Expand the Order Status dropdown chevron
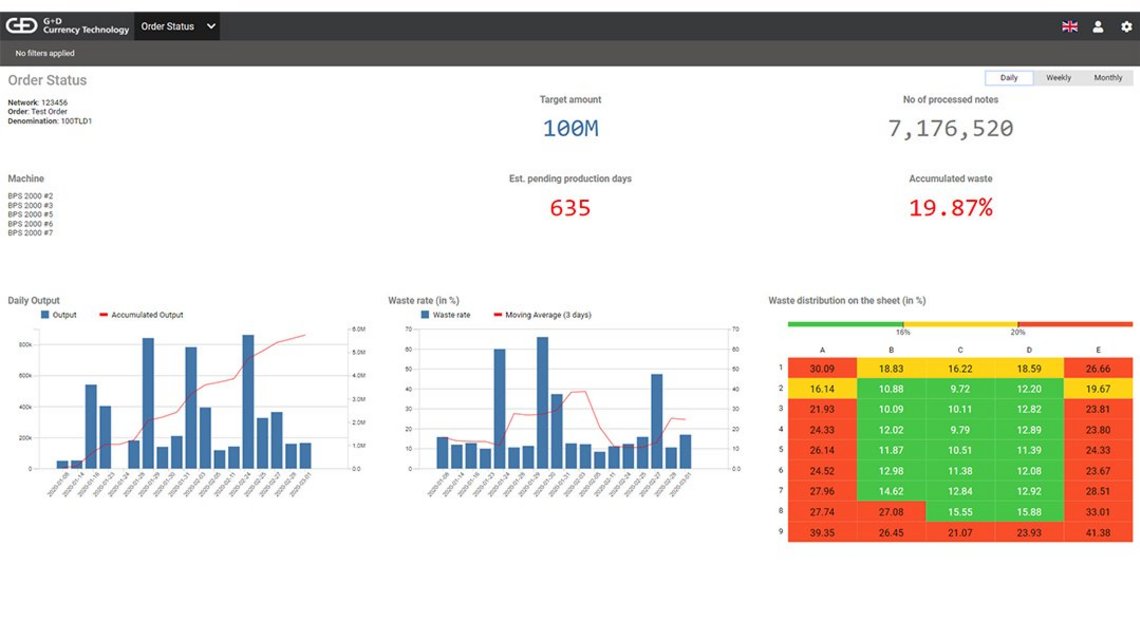This screenshot has width=1140, height=640. [211, 27]
